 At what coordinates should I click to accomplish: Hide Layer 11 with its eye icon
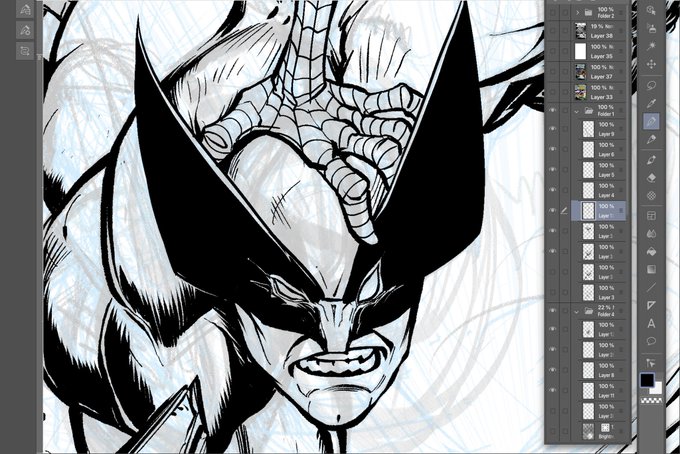coord(552,390)
